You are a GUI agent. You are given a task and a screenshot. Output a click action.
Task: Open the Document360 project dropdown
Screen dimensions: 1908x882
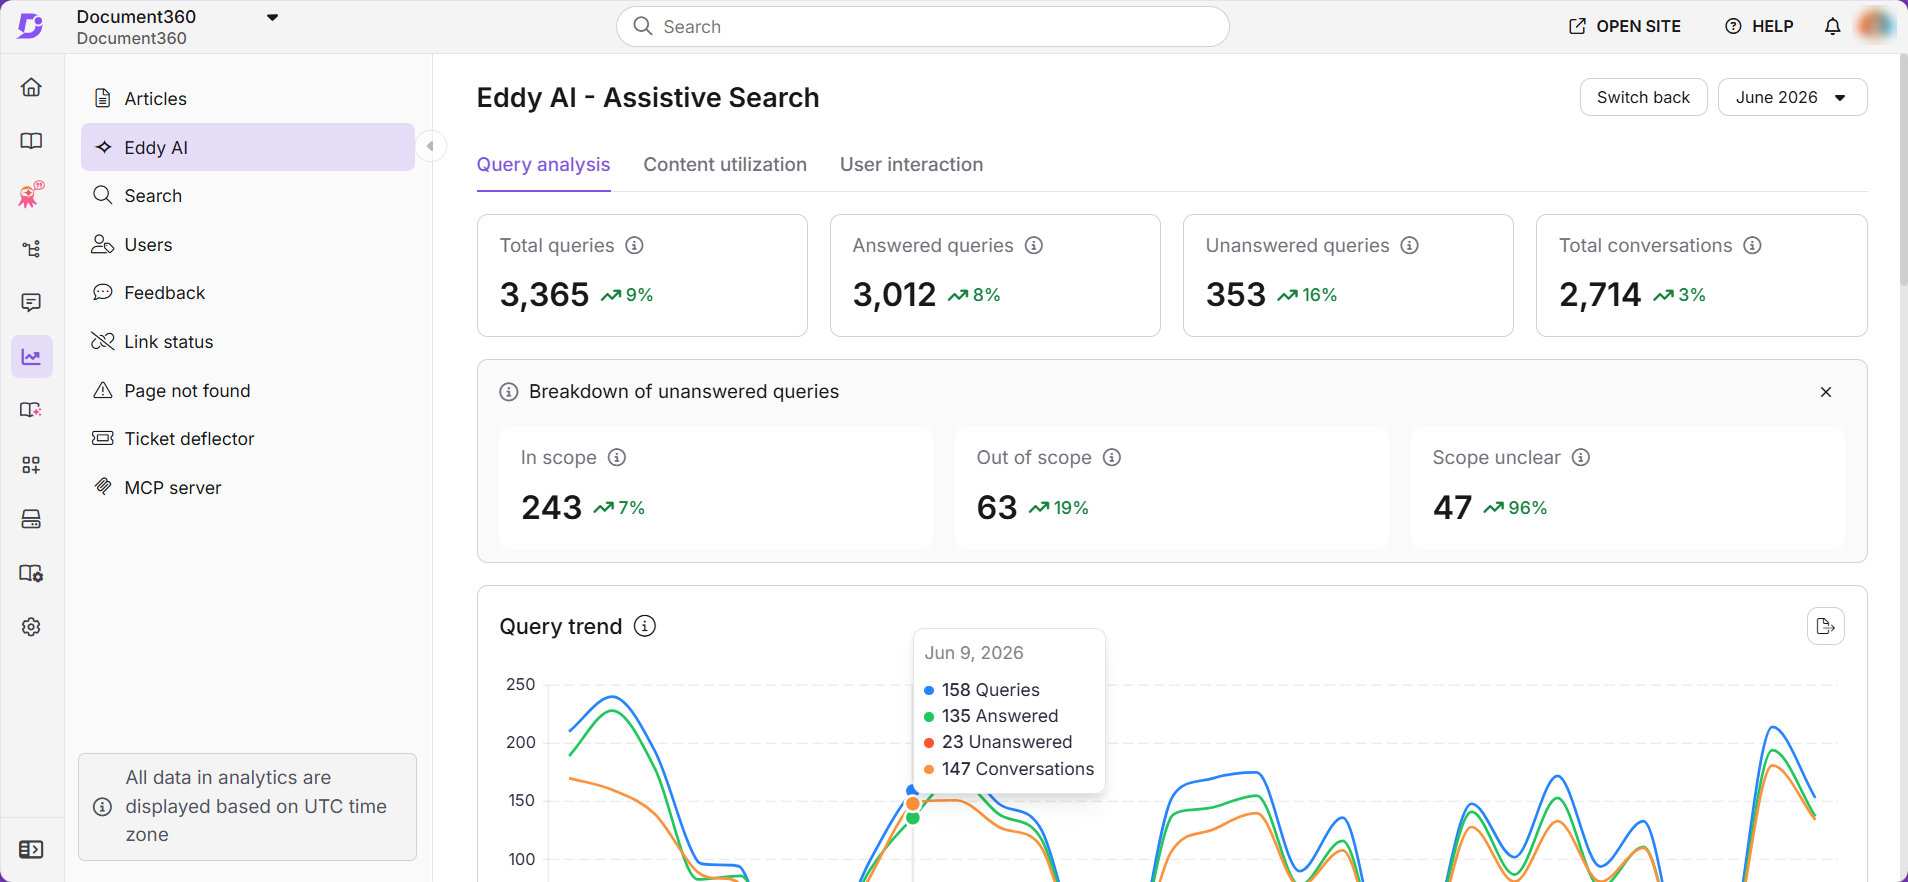coord(272,17)
